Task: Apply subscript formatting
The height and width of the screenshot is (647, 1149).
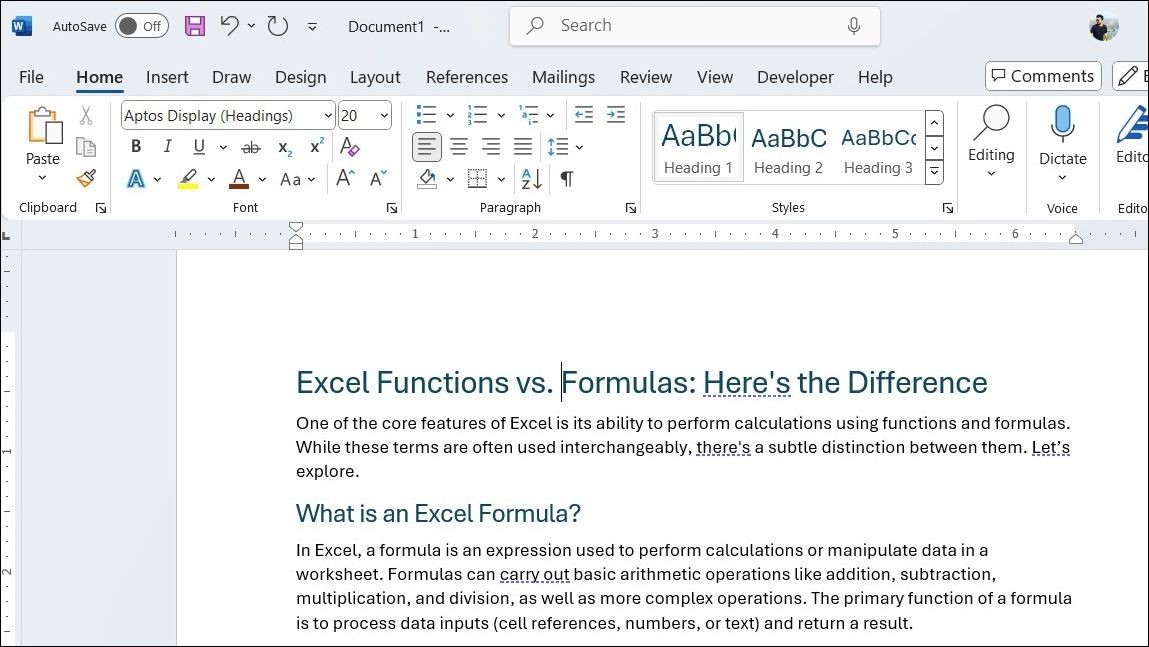Action: tap(285, 147)
